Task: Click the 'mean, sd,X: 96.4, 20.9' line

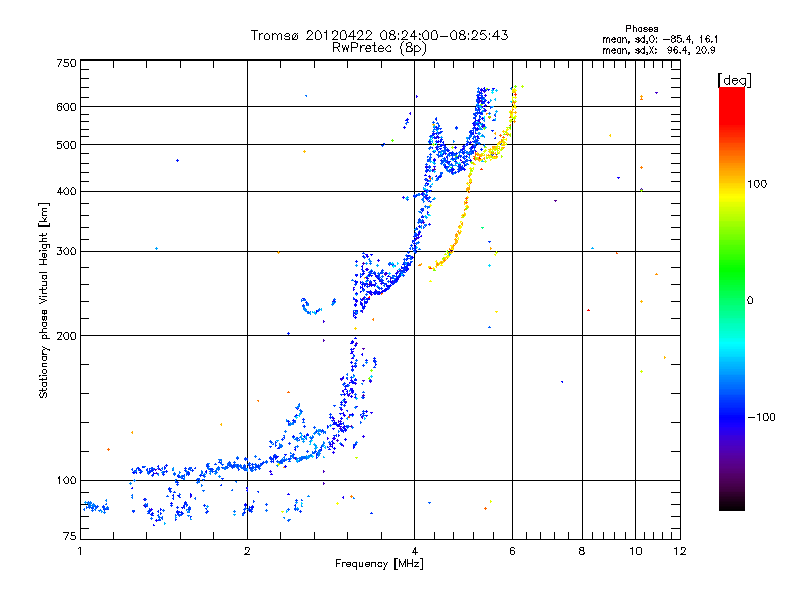Action: tap(659, 50)
